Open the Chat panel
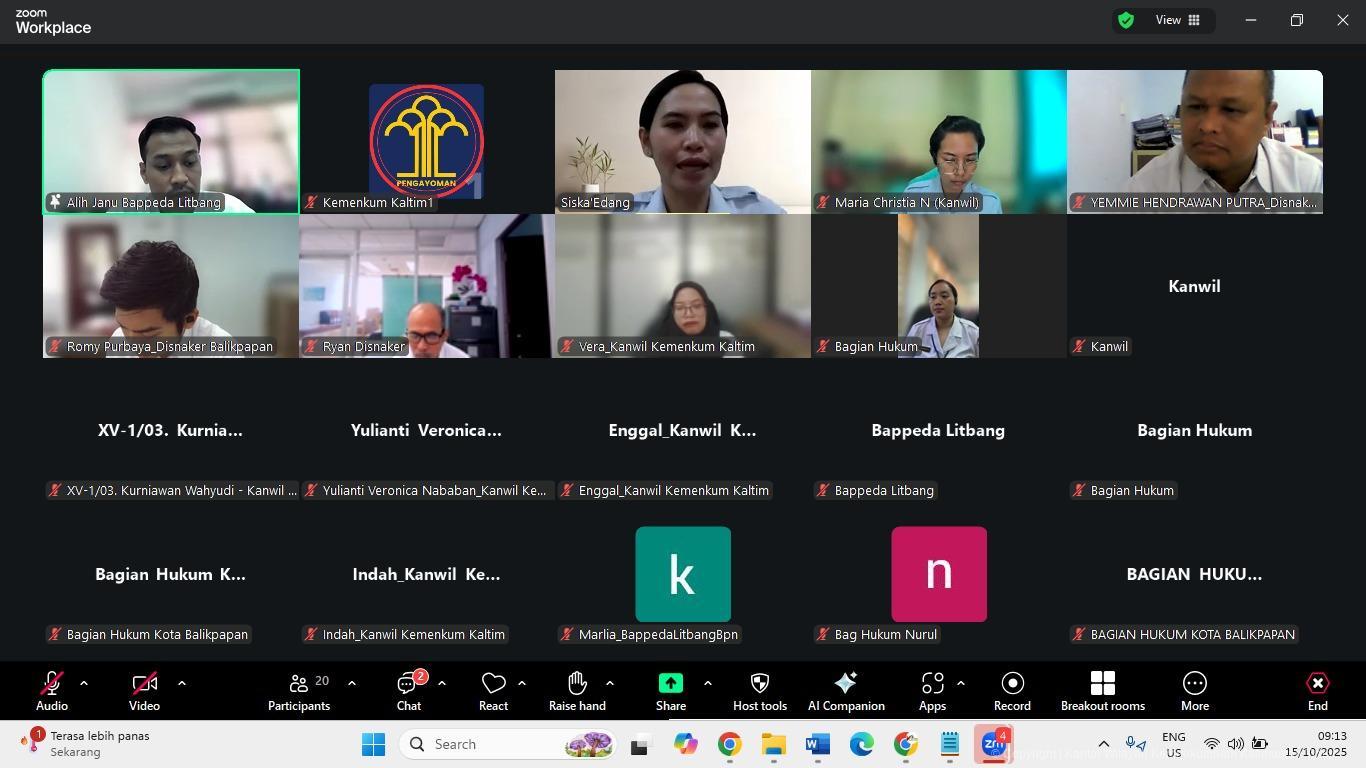Viewport: 1366px width, 768px height. [408, 691]
